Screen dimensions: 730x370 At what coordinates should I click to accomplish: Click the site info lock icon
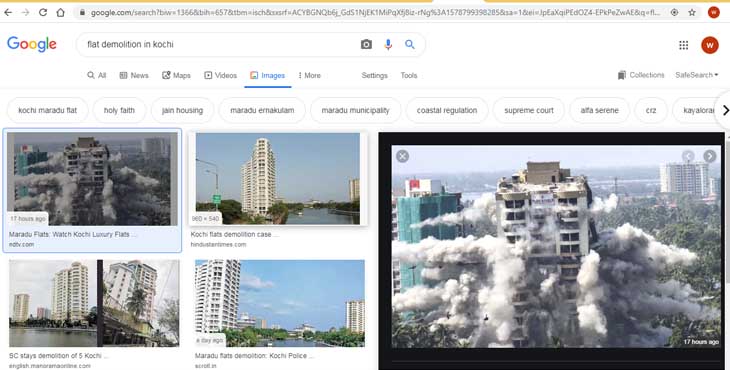[82, 13]
